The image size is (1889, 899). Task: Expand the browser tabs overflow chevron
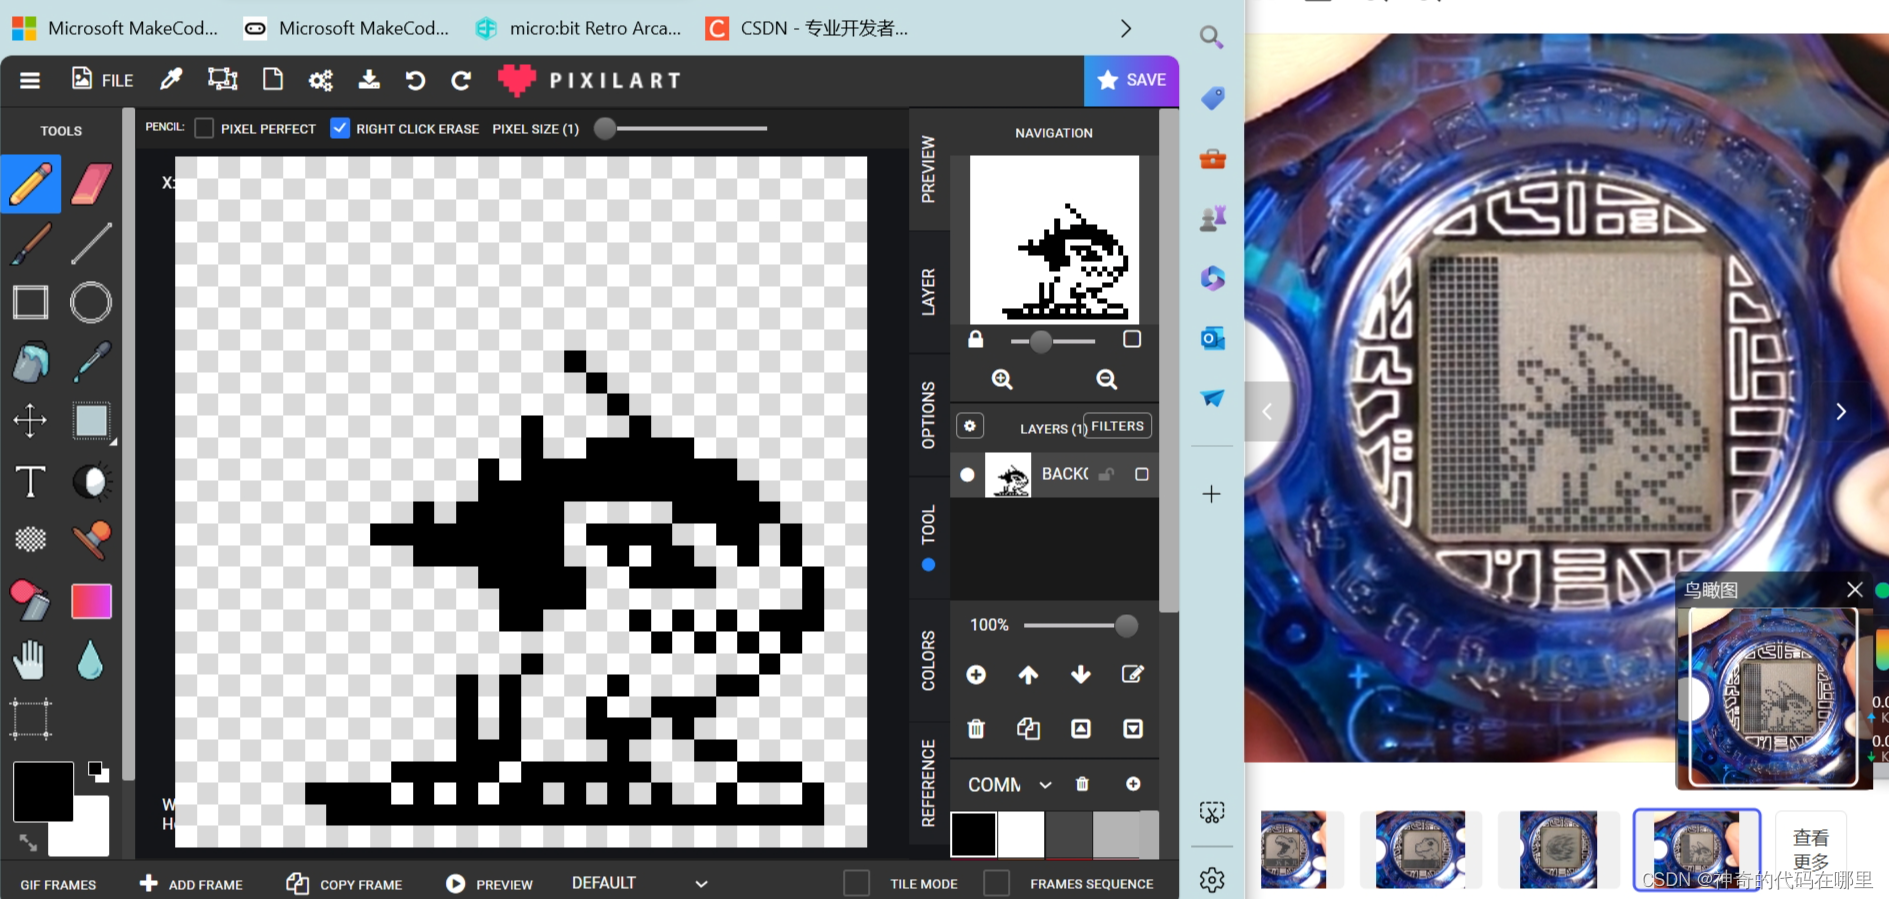[1126, 28]
